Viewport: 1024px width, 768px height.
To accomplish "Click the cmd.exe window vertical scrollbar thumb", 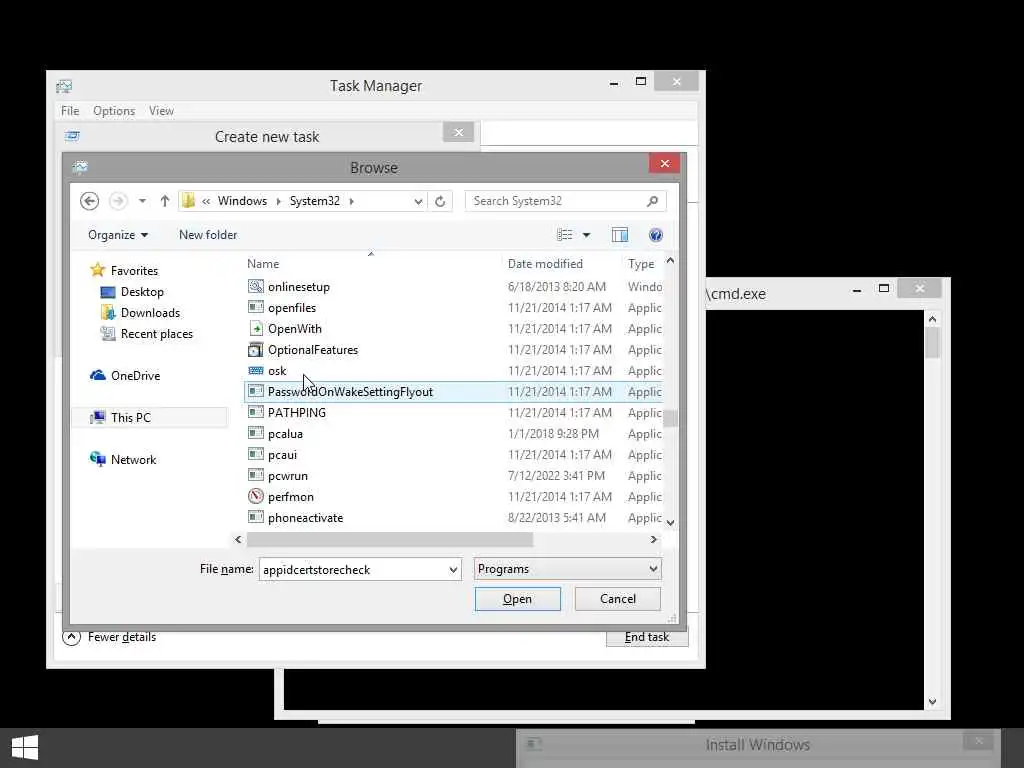I will click(x=932, y=342).
